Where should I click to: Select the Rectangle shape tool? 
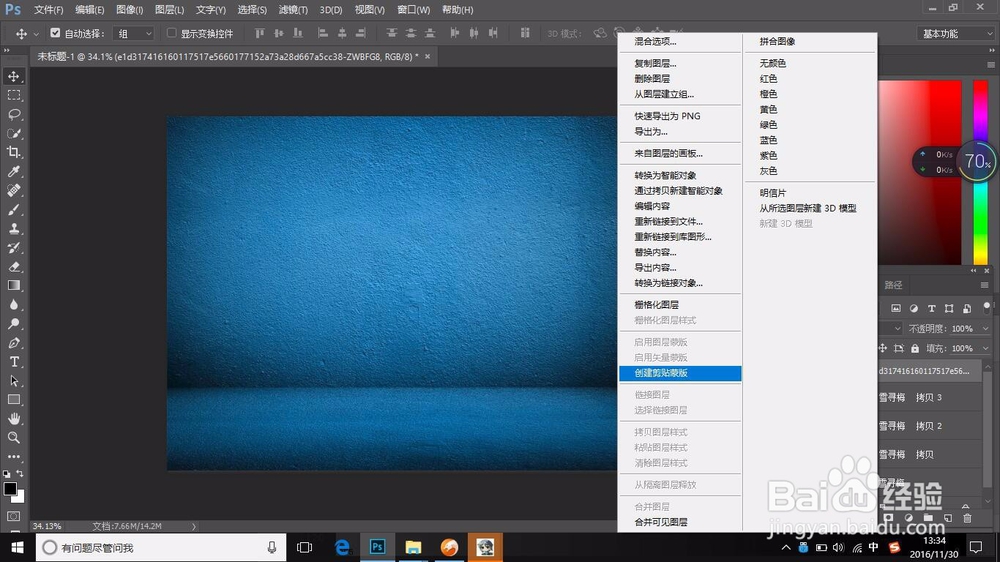(13, 400)
